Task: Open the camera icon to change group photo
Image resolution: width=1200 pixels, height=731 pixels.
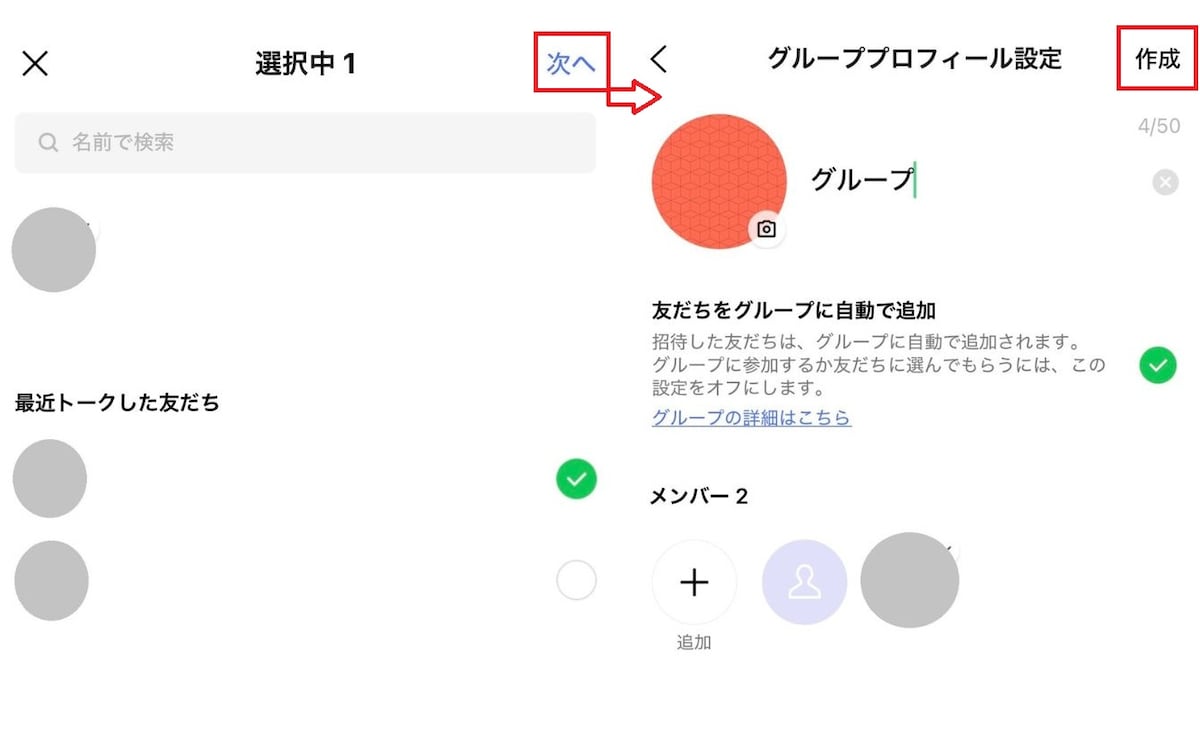Action: pos(765,229)
